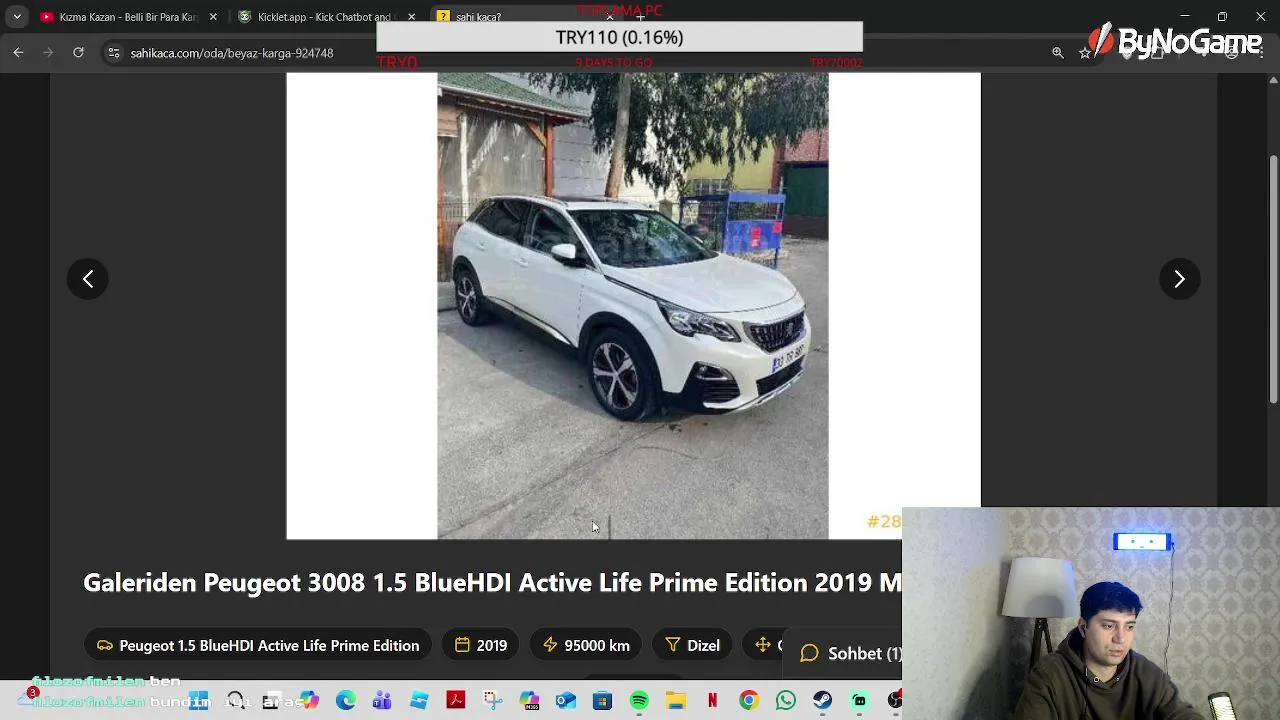Open Microsoft Store from taskbar
This screenshot has width=1280, height=720.
(602, 701)
